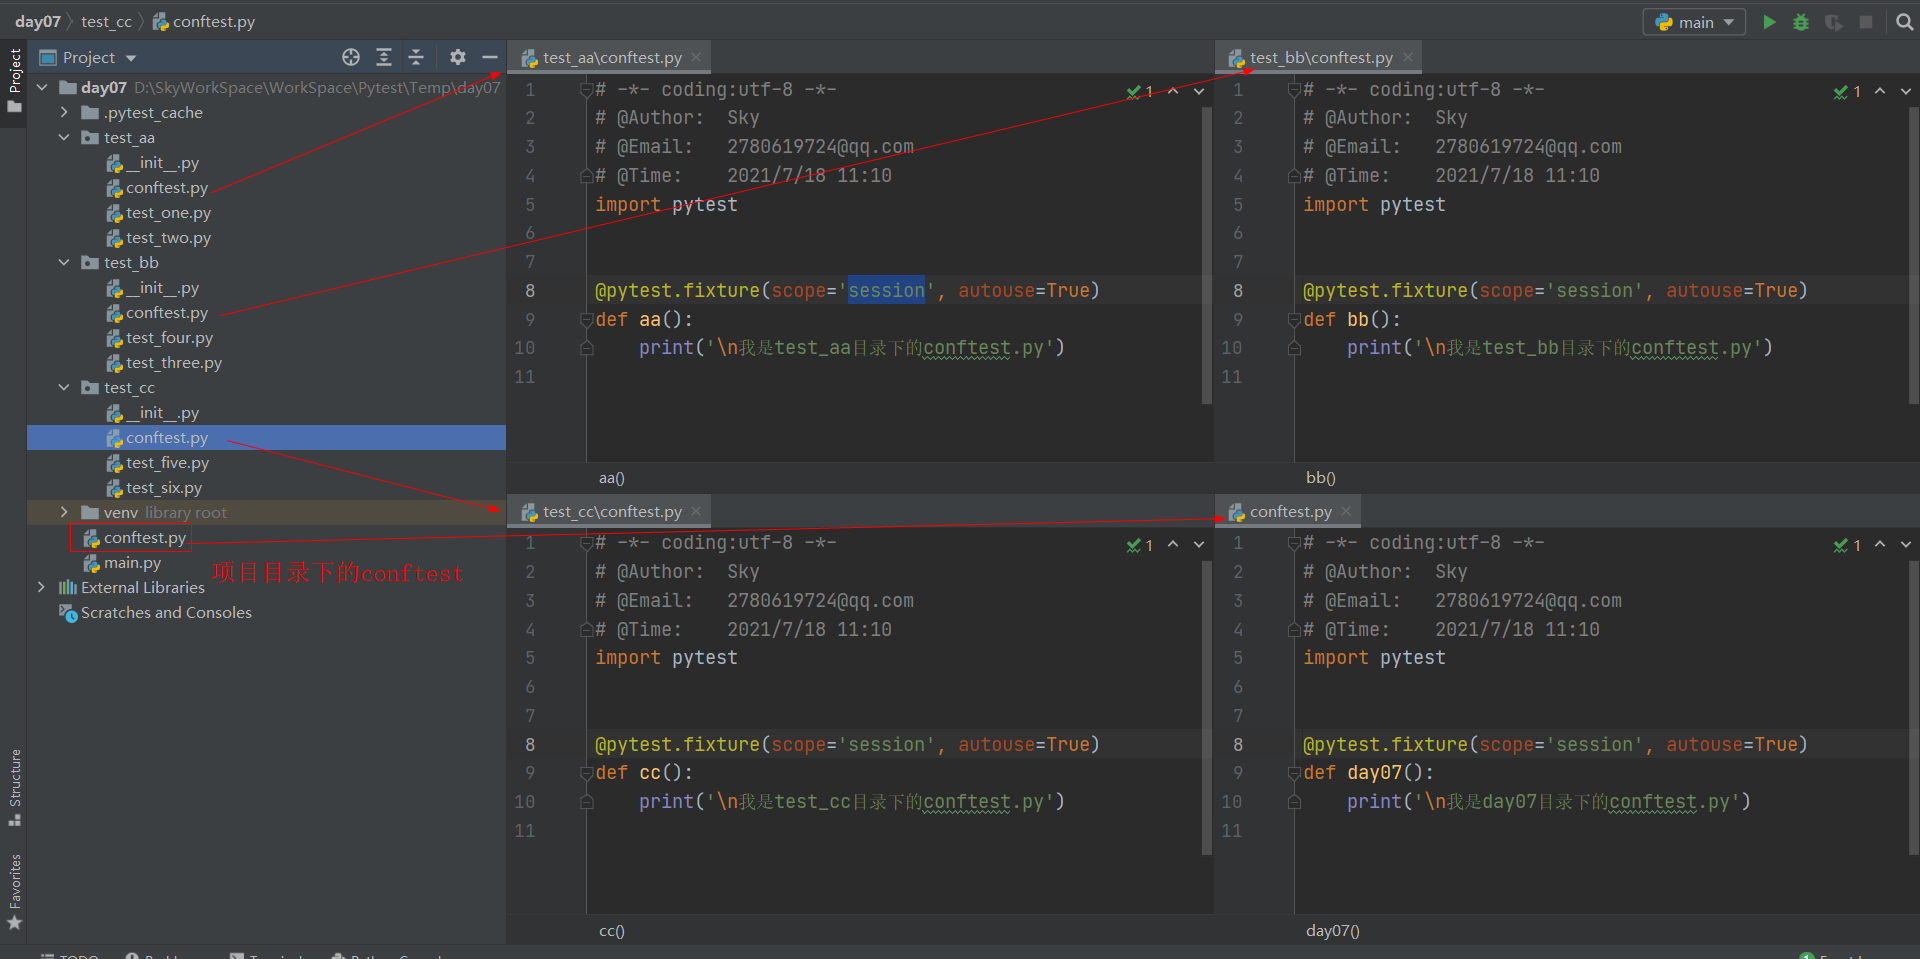Toggle the Favorites tool window sidebar button
This screenshot has width=1920, height=959.
pyautogui.click(x=14, y=892)
